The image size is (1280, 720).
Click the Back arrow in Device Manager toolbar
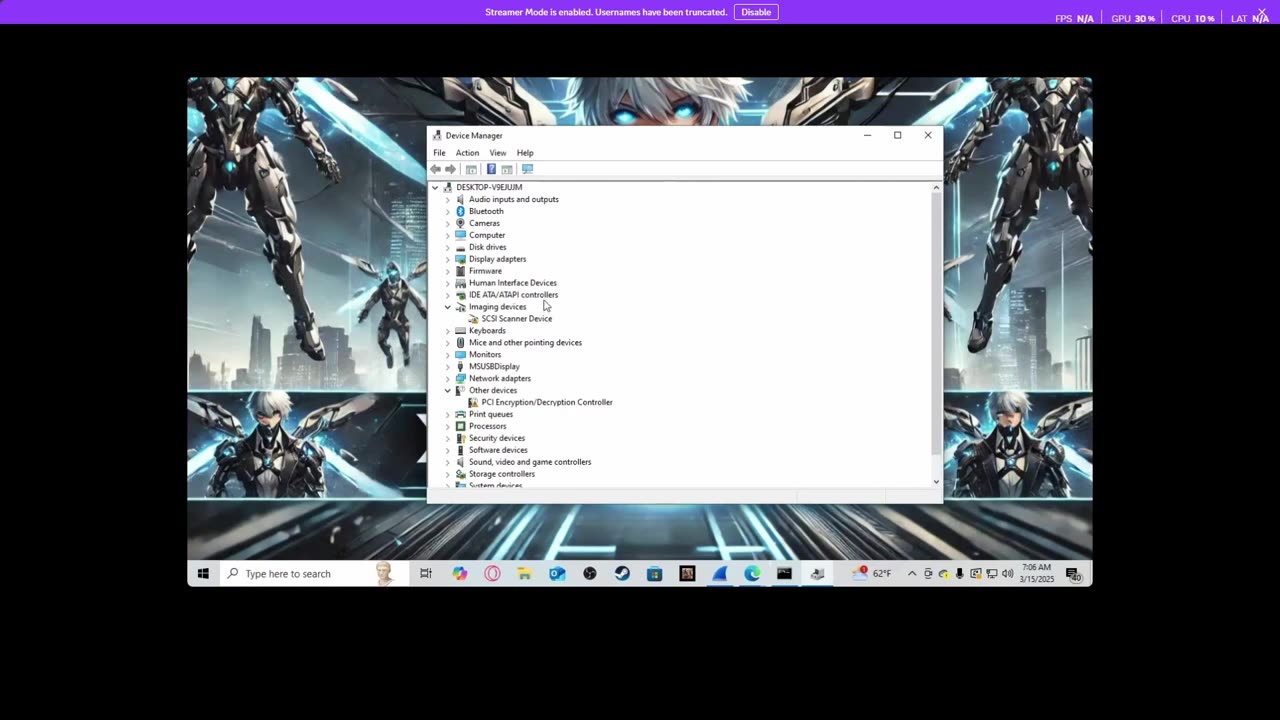point(435,169)
